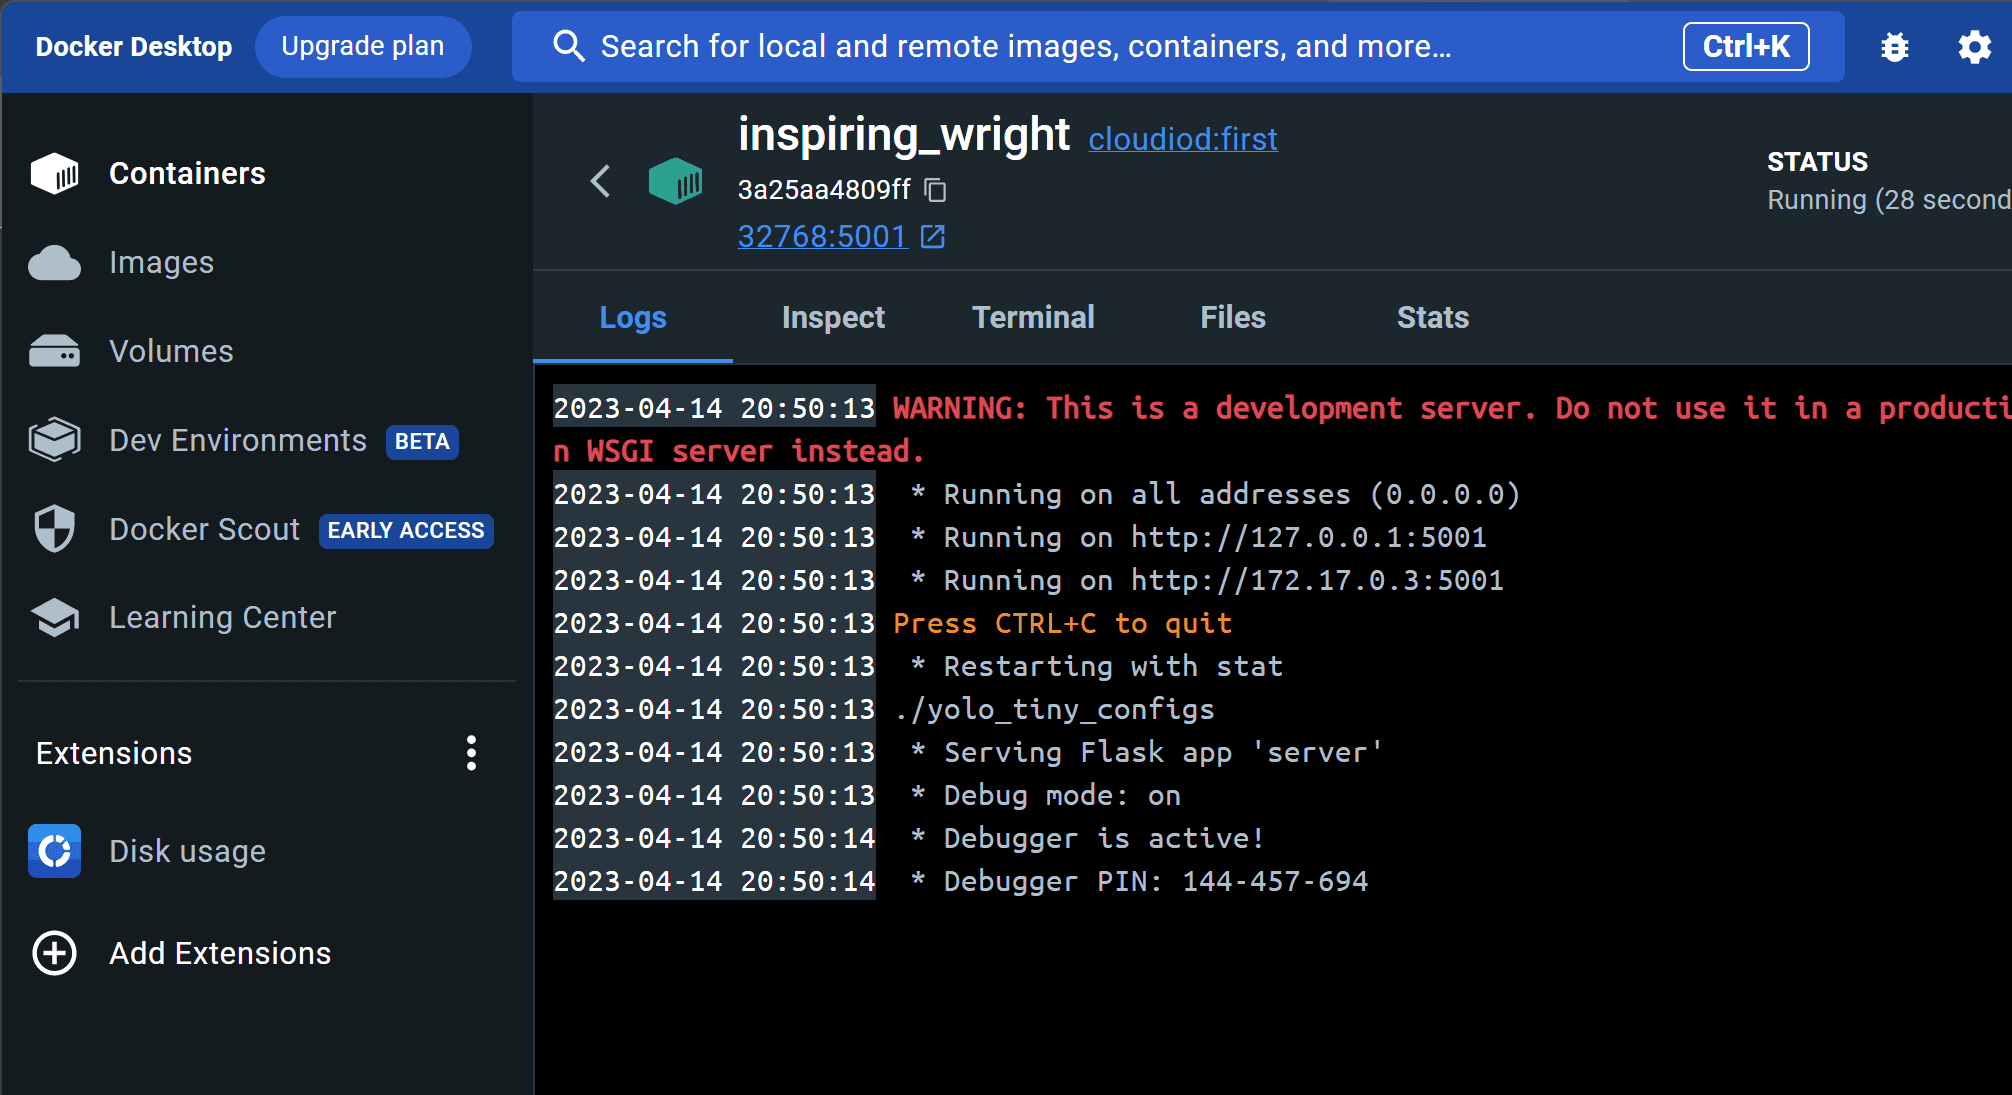
Task: Open the settings gear icon
Action: pos(1974,47)
